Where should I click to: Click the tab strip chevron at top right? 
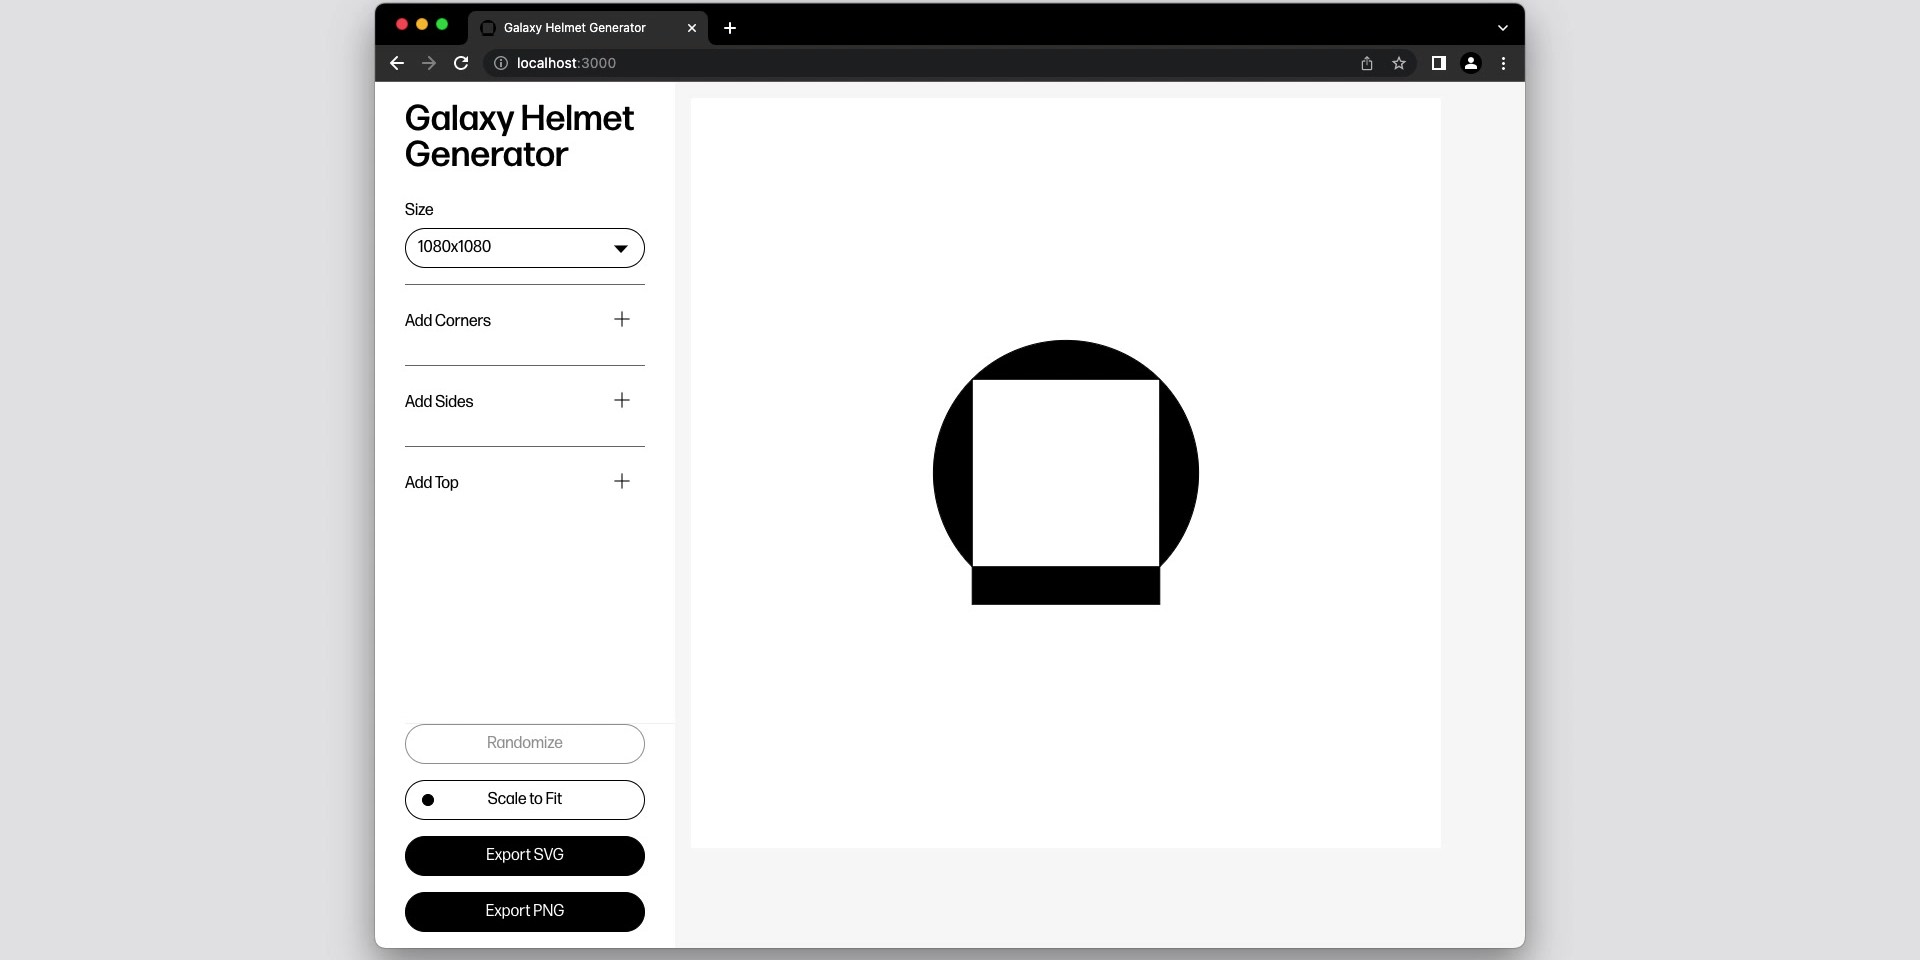(x=1502, y=27)
